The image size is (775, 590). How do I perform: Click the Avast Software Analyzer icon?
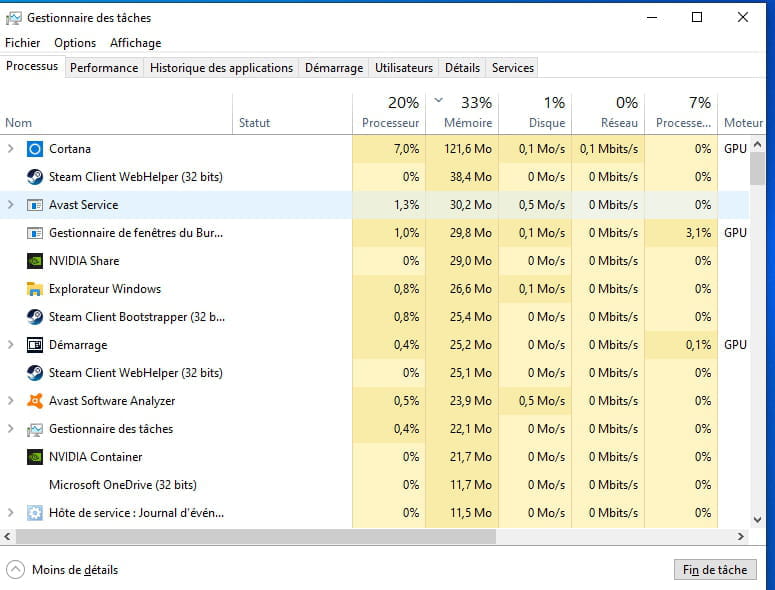coord(35,401)
